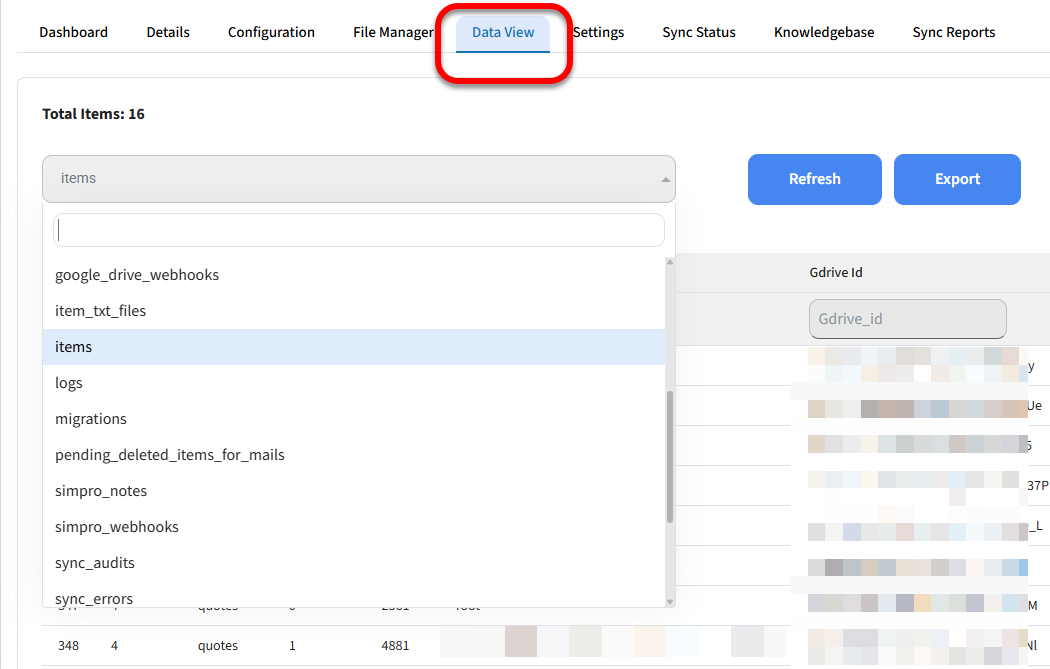Image resolution: width=1050 pixels, height=669 pixels.
Task: Select the migrations option
Action: [91, 419]
